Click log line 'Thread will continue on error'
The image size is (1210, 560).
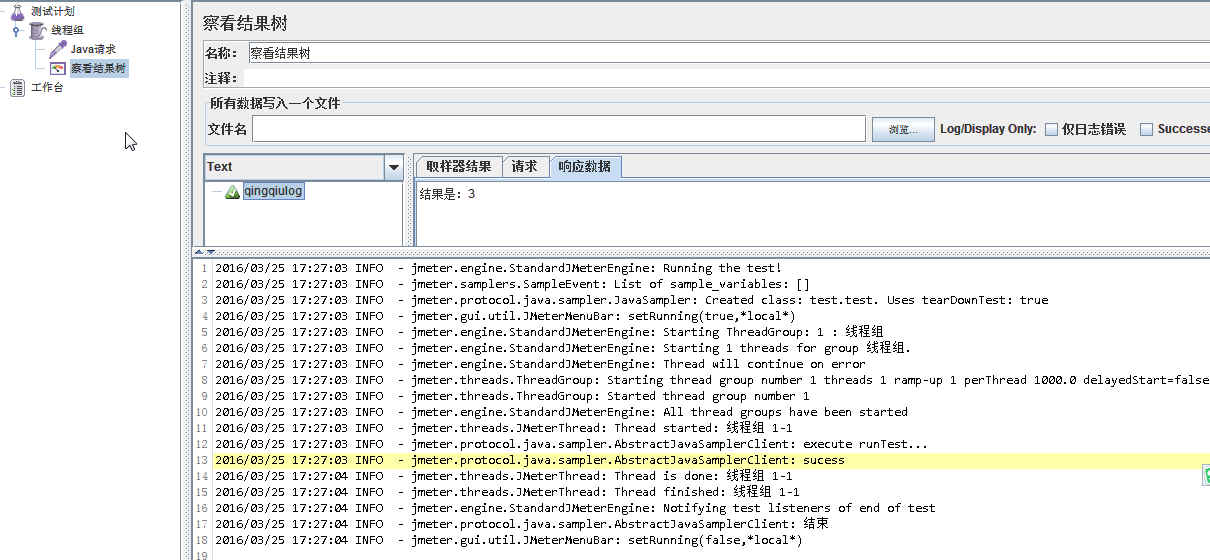pos(540,364)
